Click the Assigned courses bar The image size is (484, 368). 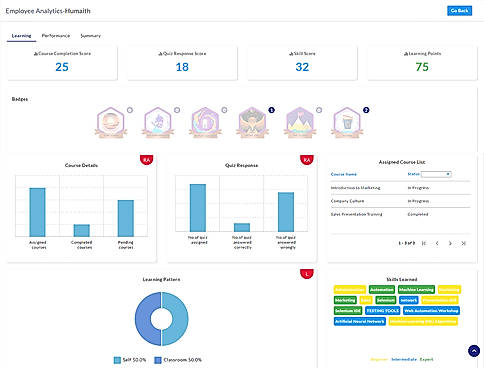(x=37, y=212)
